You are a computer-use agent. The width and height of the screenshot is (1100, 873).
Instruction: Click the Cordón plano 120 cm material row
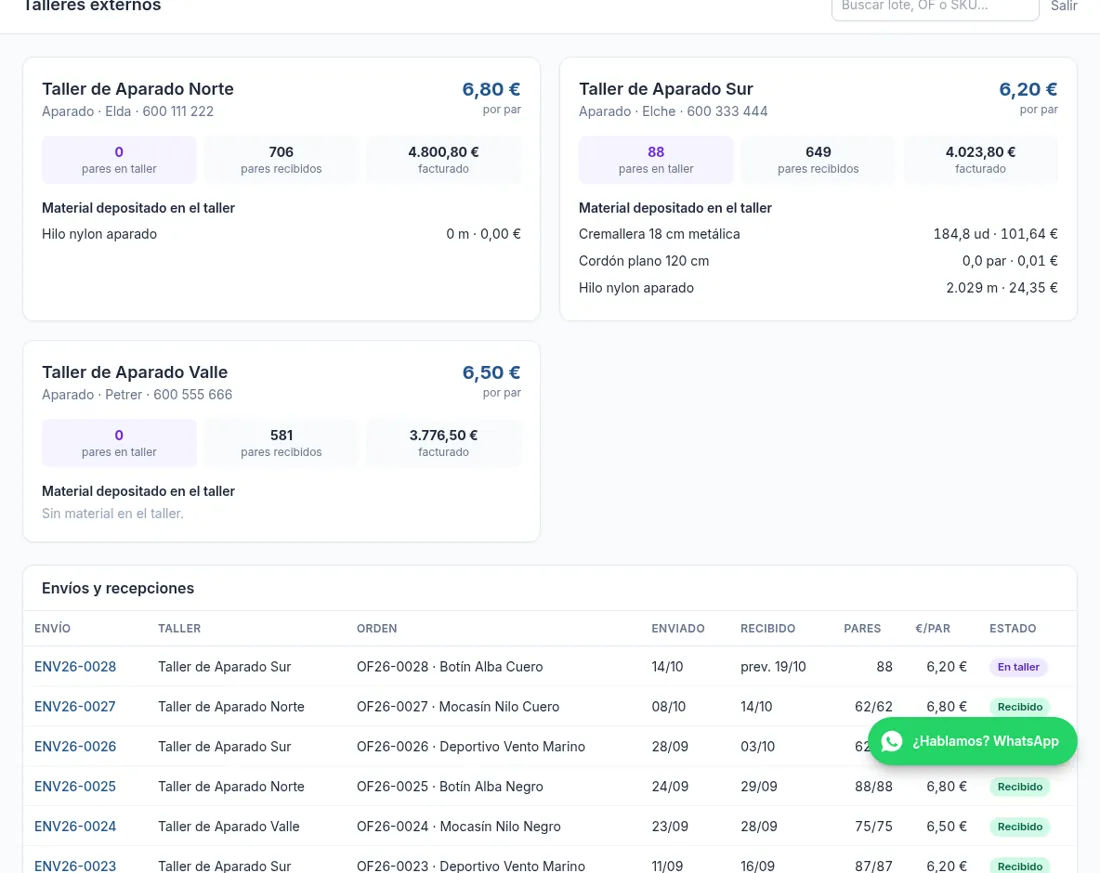tap(818, 261)
